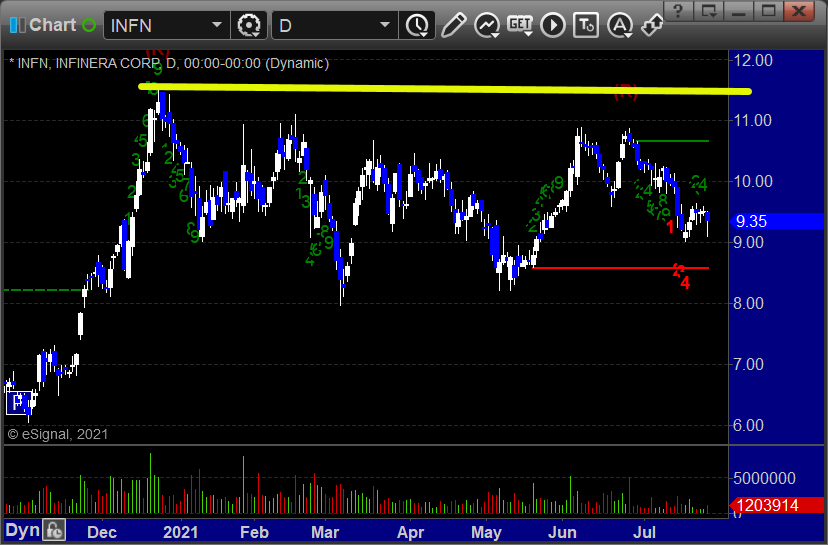Click the blue Chart window icon
Viewport: 828px width, 545px height.
[17, 25]
